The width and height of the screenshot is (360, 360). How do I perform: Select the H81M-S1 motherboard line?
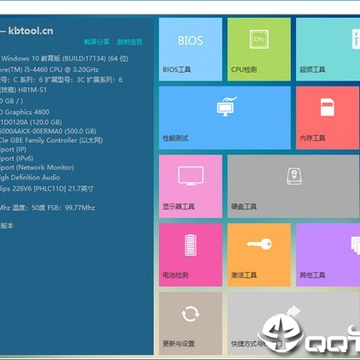[x=23, y=90]
